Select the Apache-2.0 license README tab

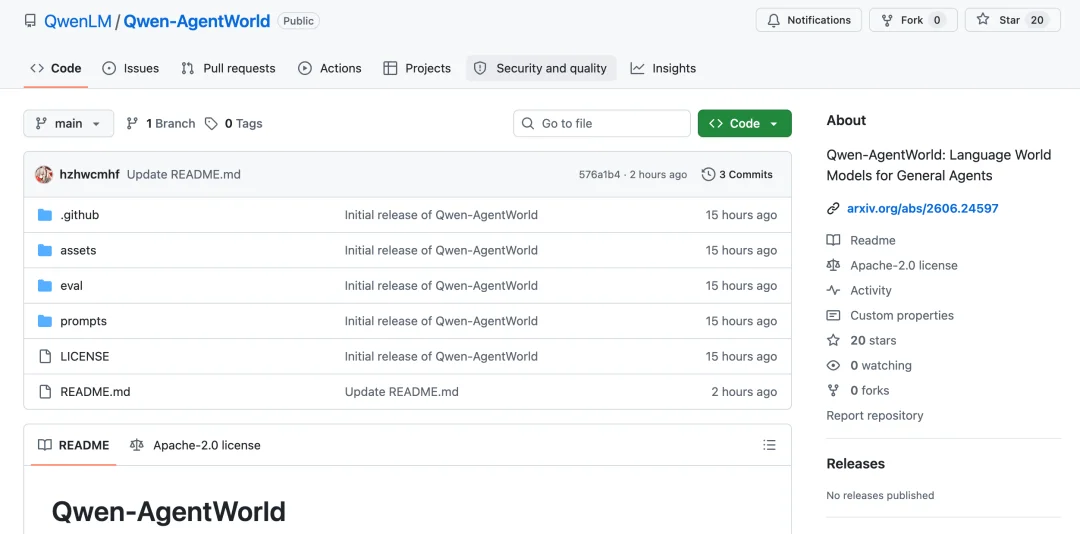tap(196, 445)
